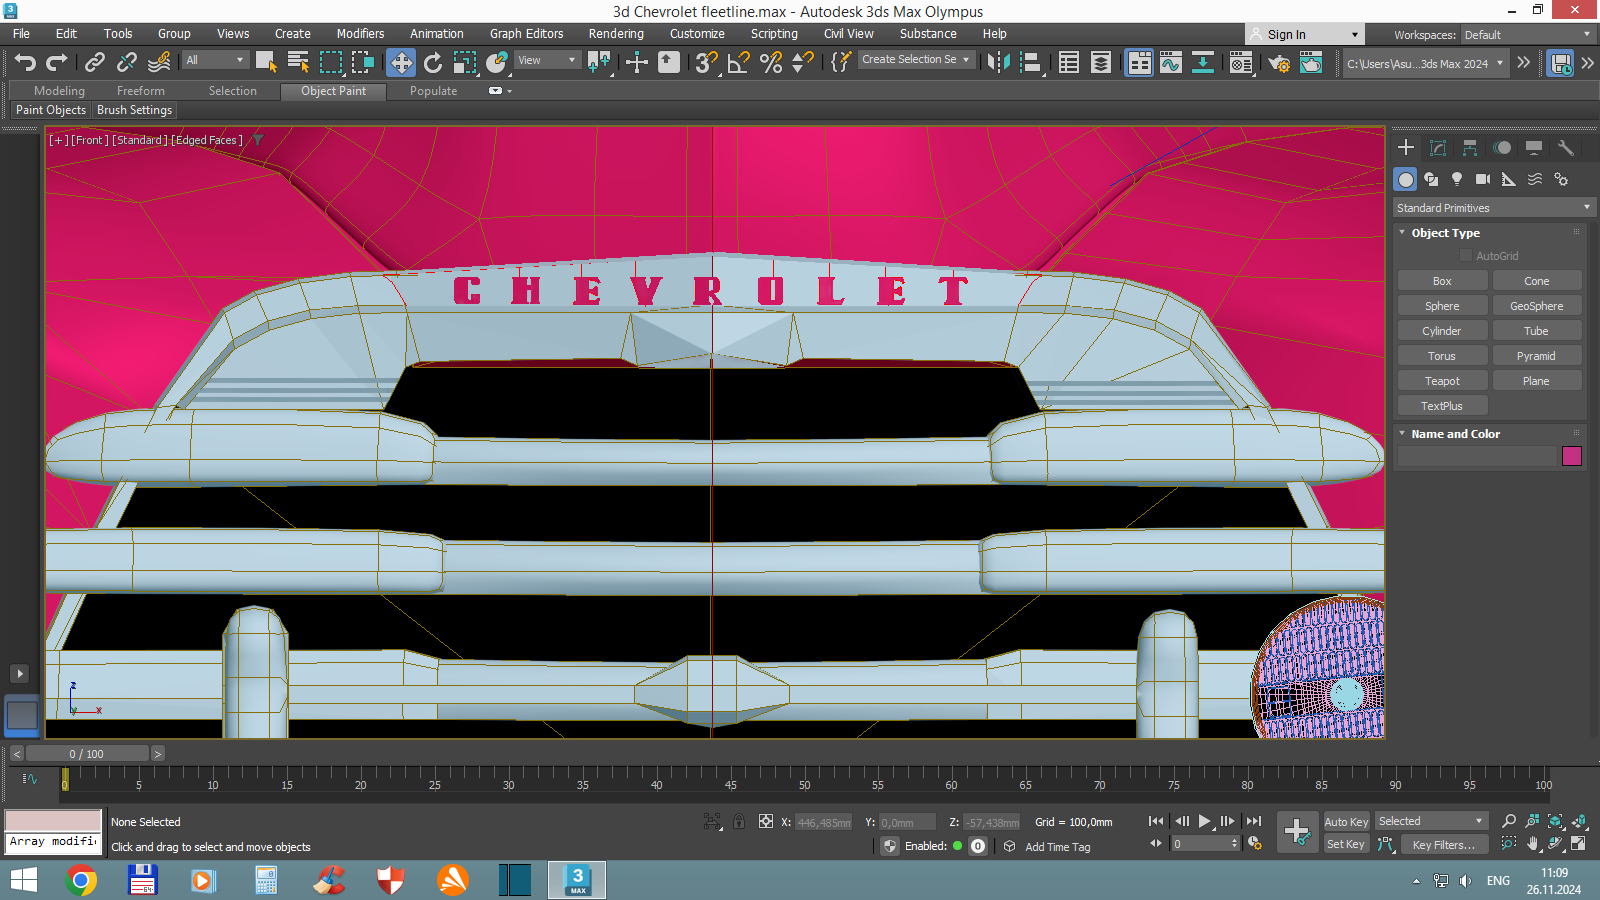The width and height of the screenshot is (1600, 900).
Task: Click the Torus primitive button
Action: pos(1442,356)
